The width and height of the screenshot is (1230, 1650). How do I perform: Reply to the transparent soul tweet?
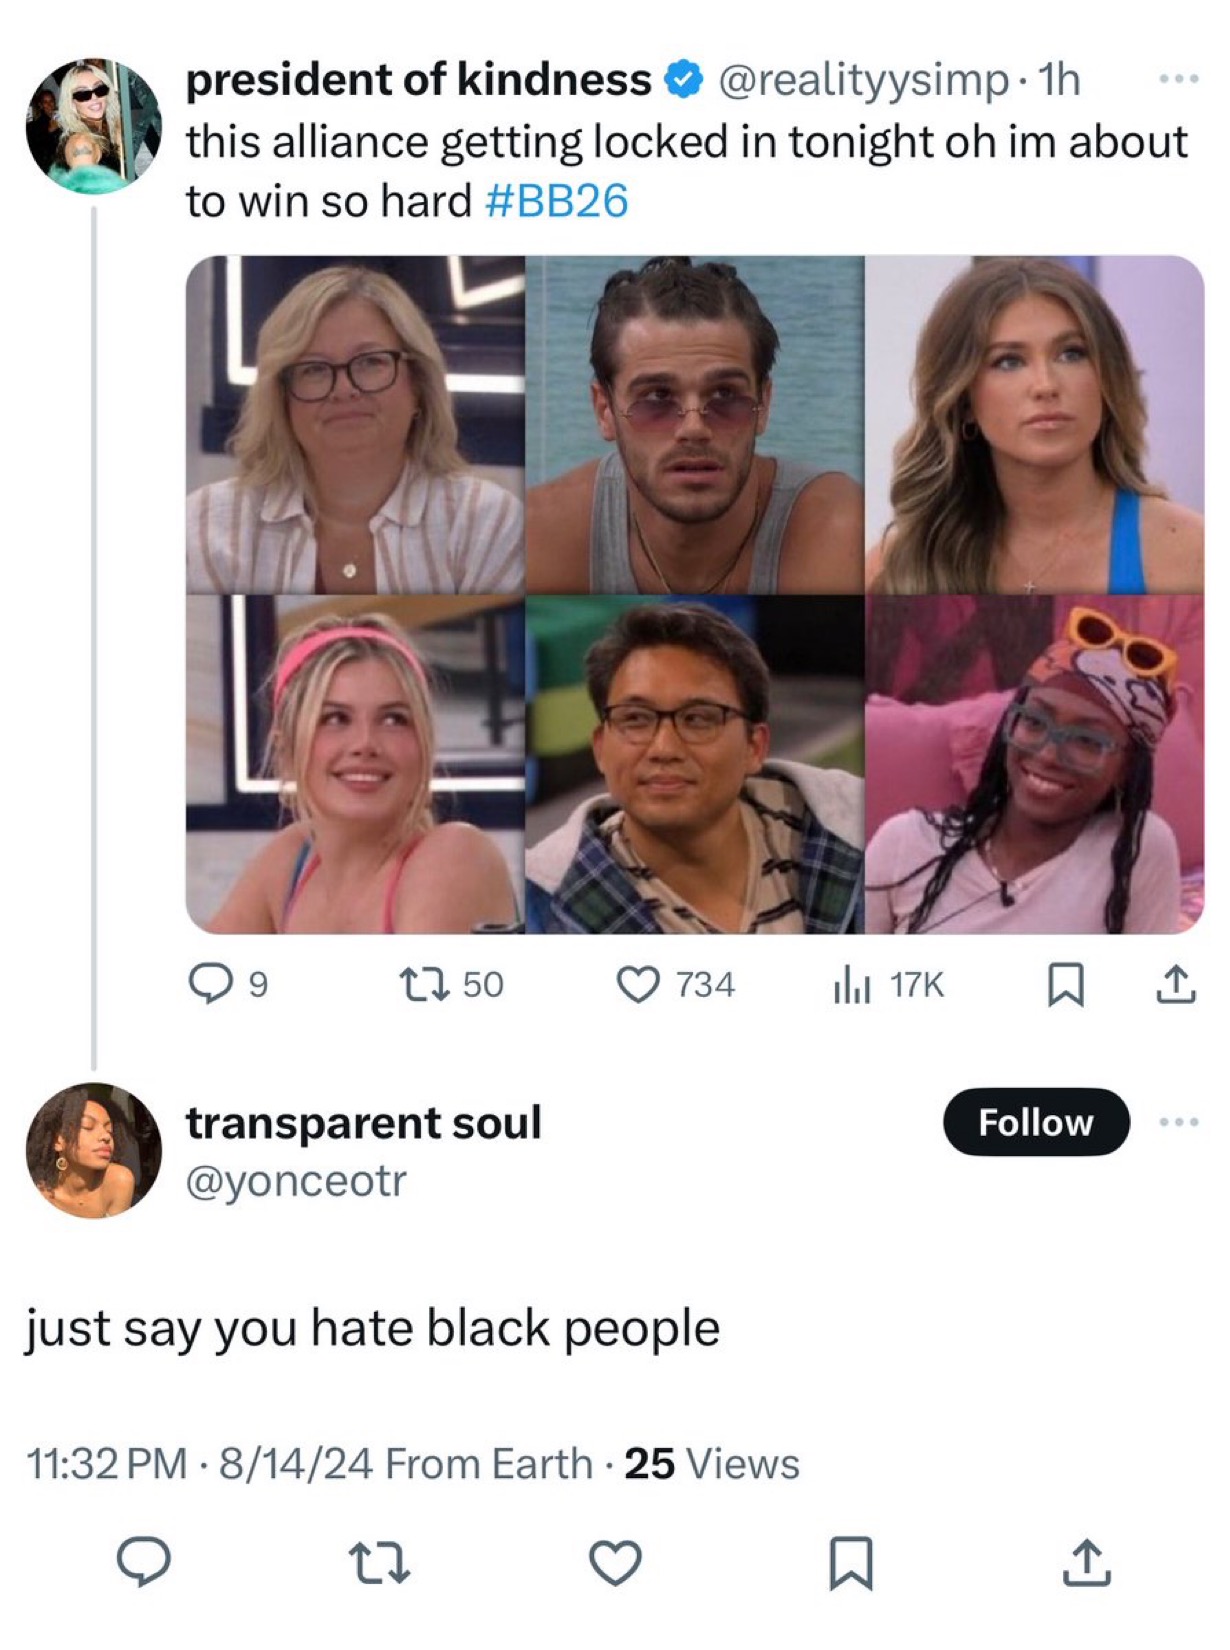(144, 1561)
